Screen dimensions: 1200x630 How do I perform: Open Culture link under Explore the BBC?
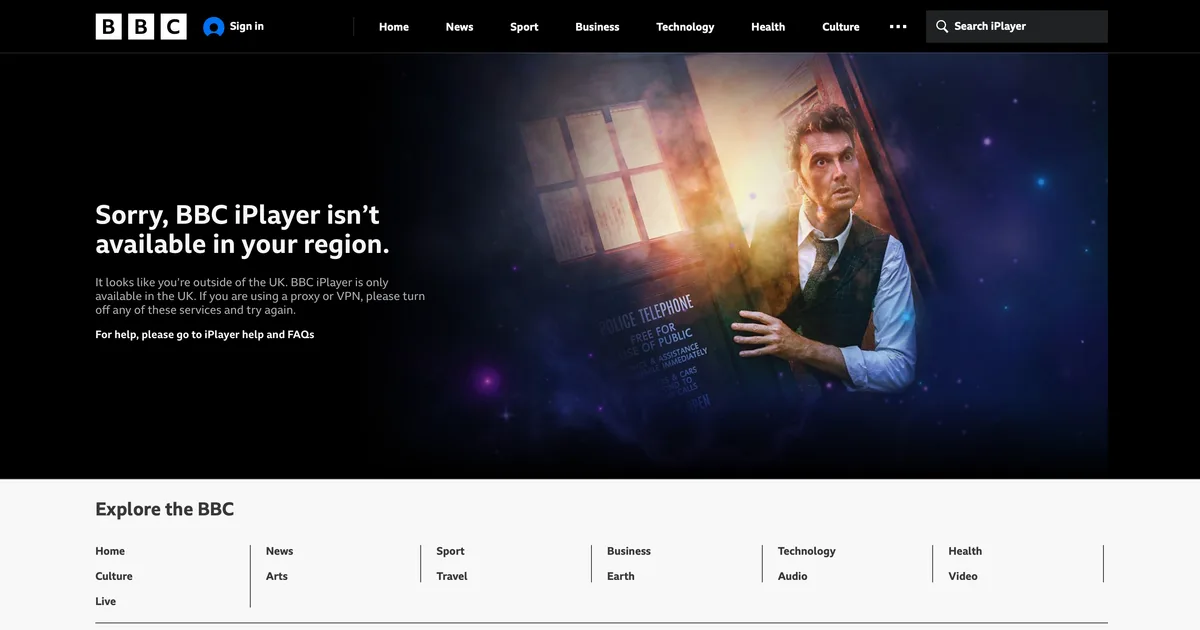(114, 576)
